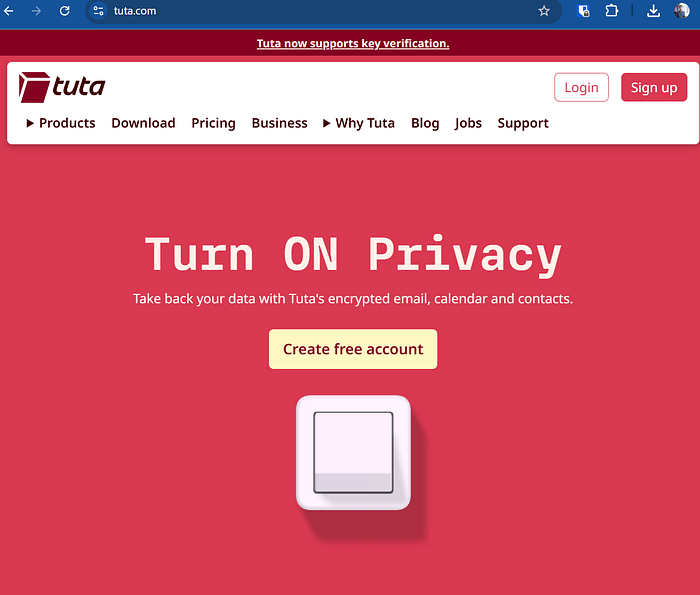The height and width of the screenshot is (595, 700).
Task: Open the key verification announcement link
Action: pos(353,43)
